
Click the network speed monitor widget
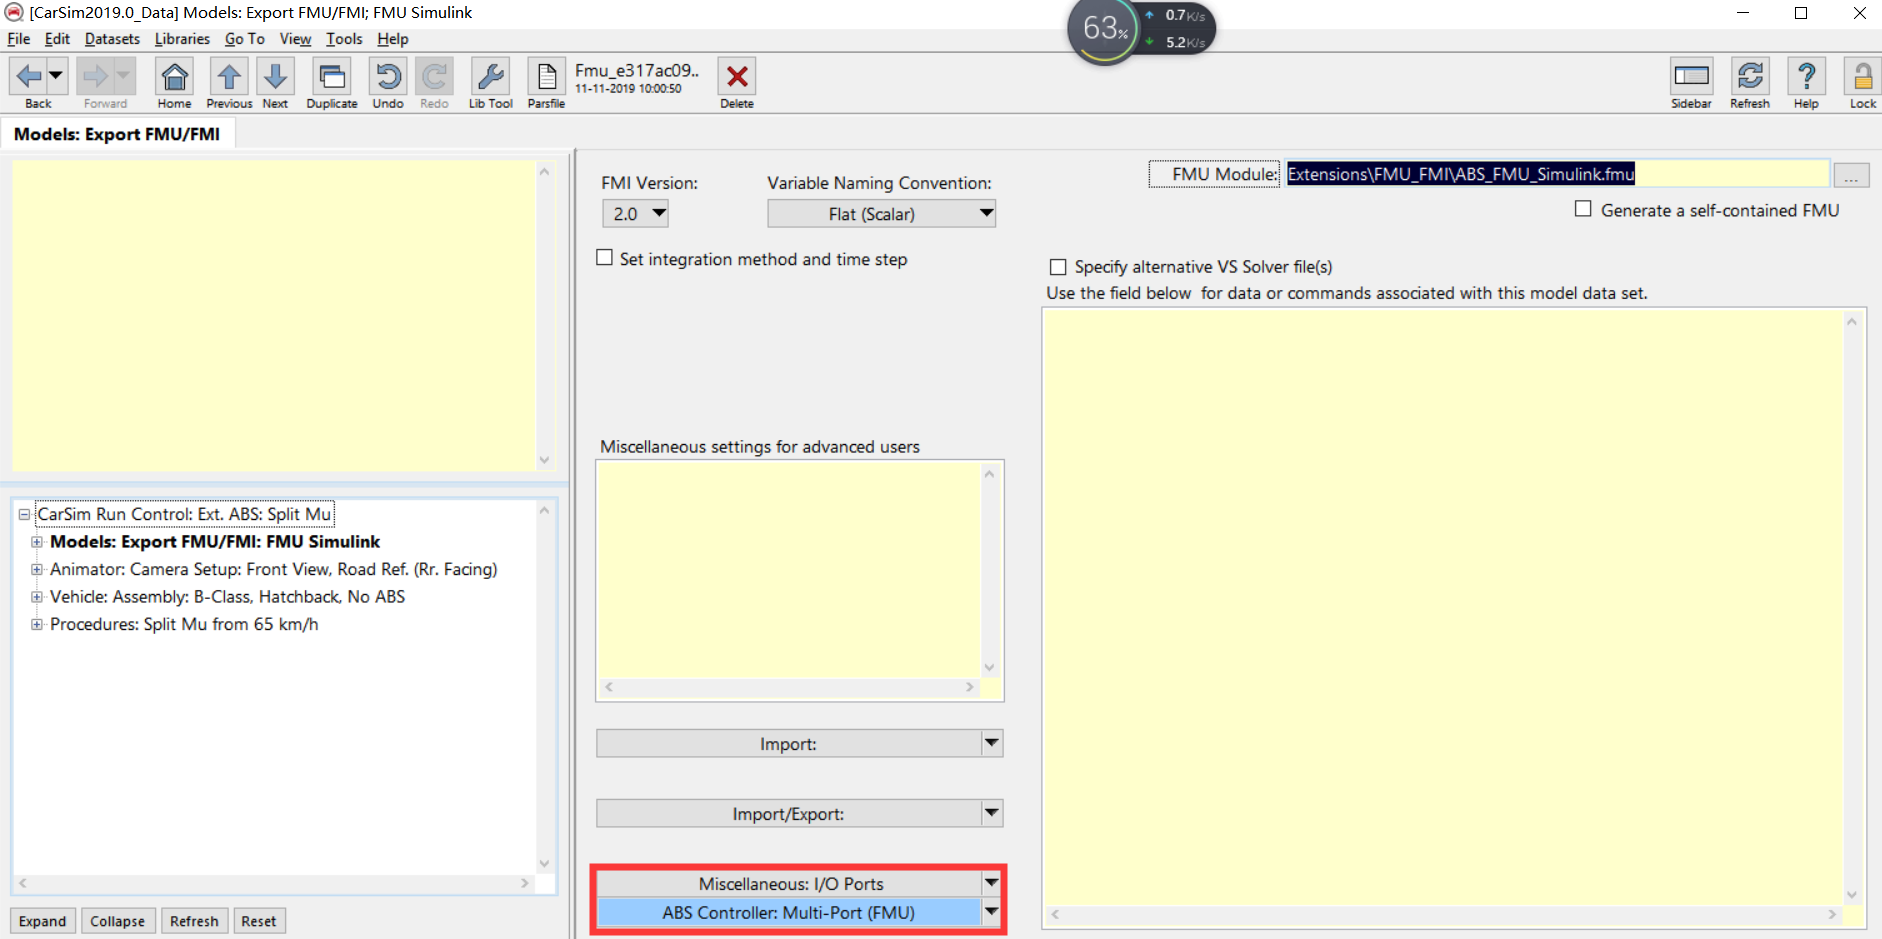tap(1141, 30)
